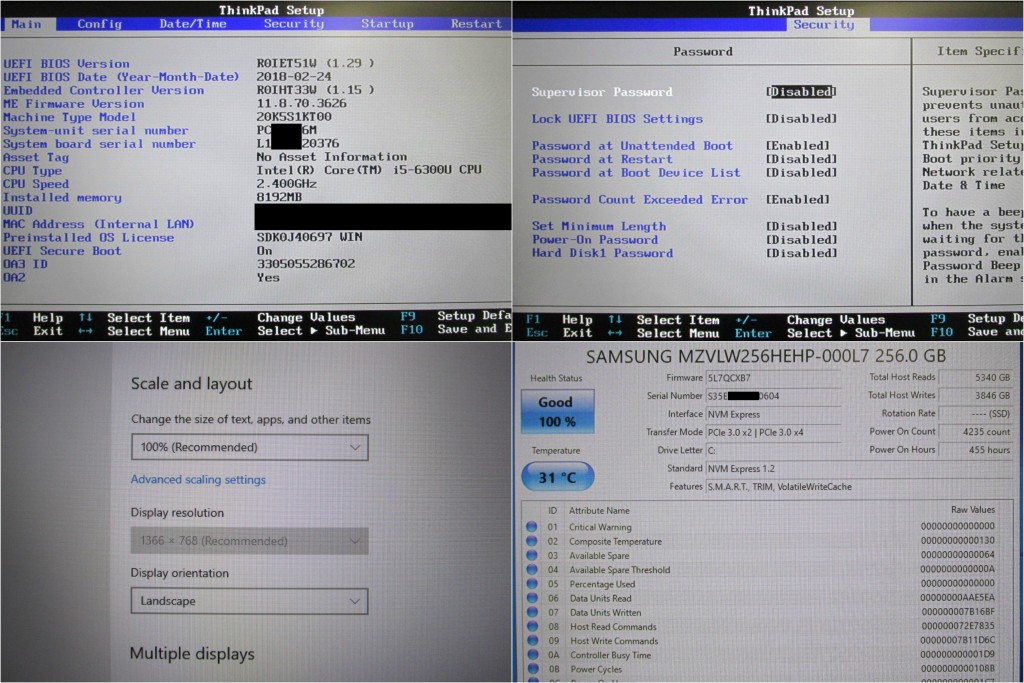Open the Date/Time tab
The image size is (1024, 683).
(193, 24)
